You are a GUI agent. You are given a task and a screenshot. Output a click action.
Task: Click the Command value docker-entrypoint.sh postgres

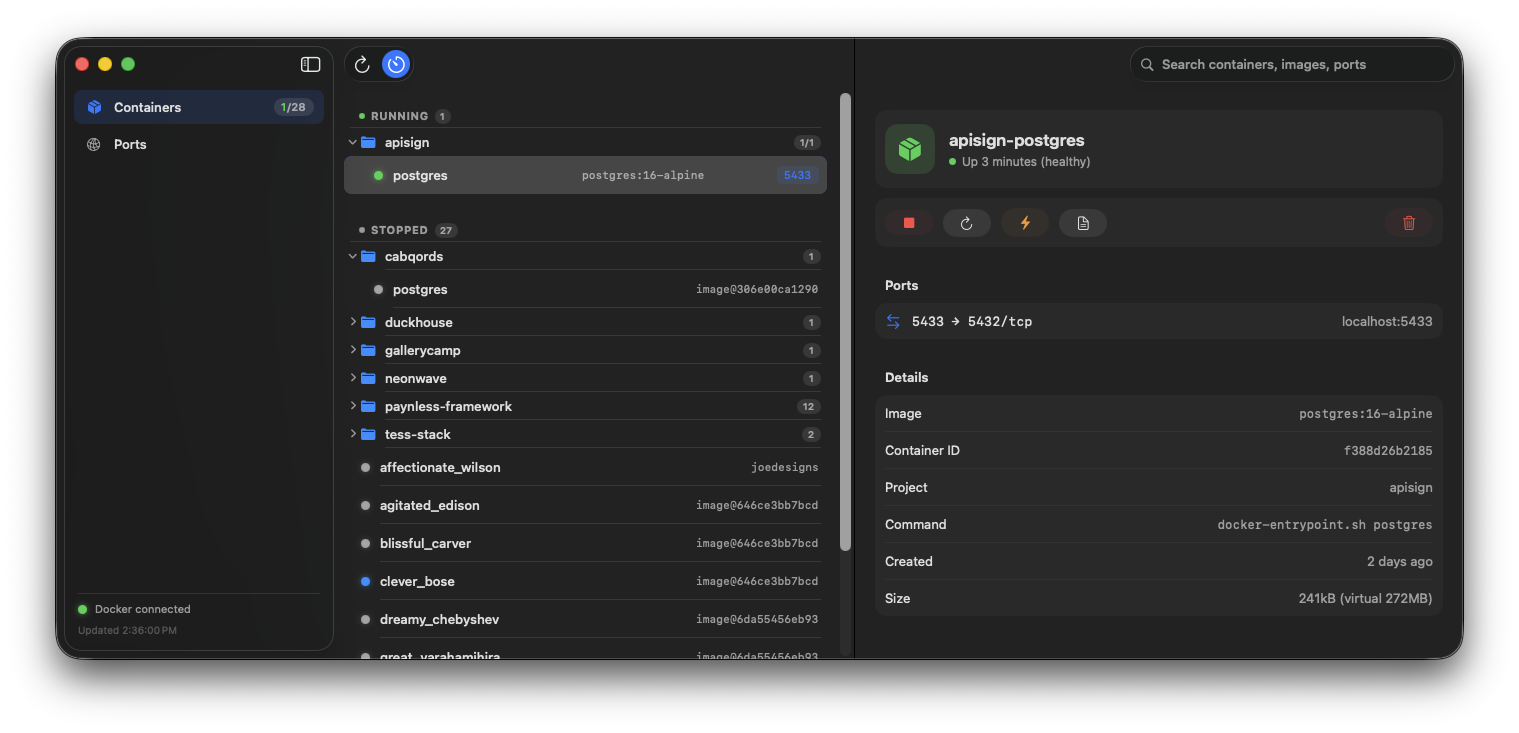tap(1324, 525)
